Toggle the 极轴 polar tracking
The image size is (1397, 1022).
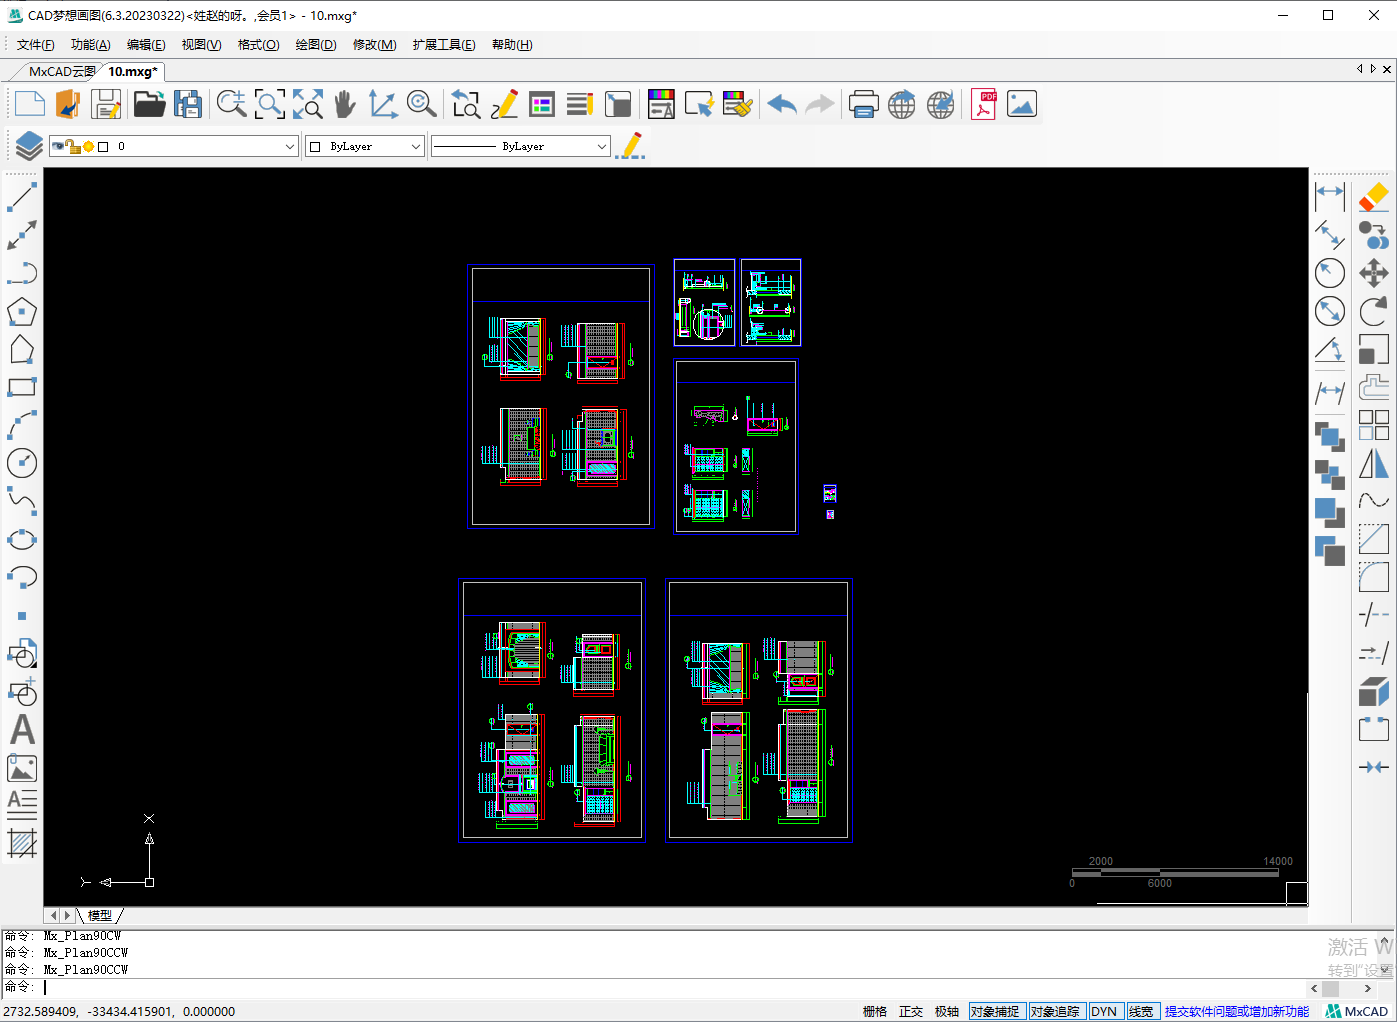tap(947, 1011)
